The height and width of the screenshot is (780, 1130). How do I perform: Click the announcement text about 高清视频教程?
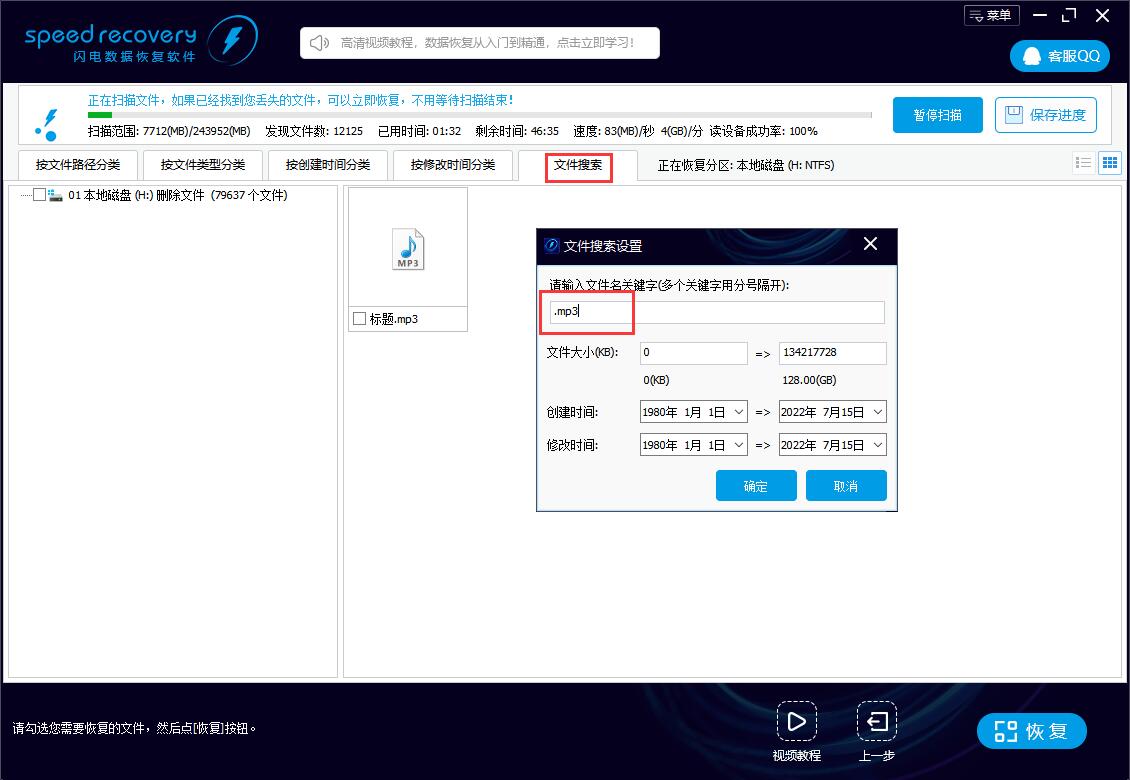pos(487,43)
